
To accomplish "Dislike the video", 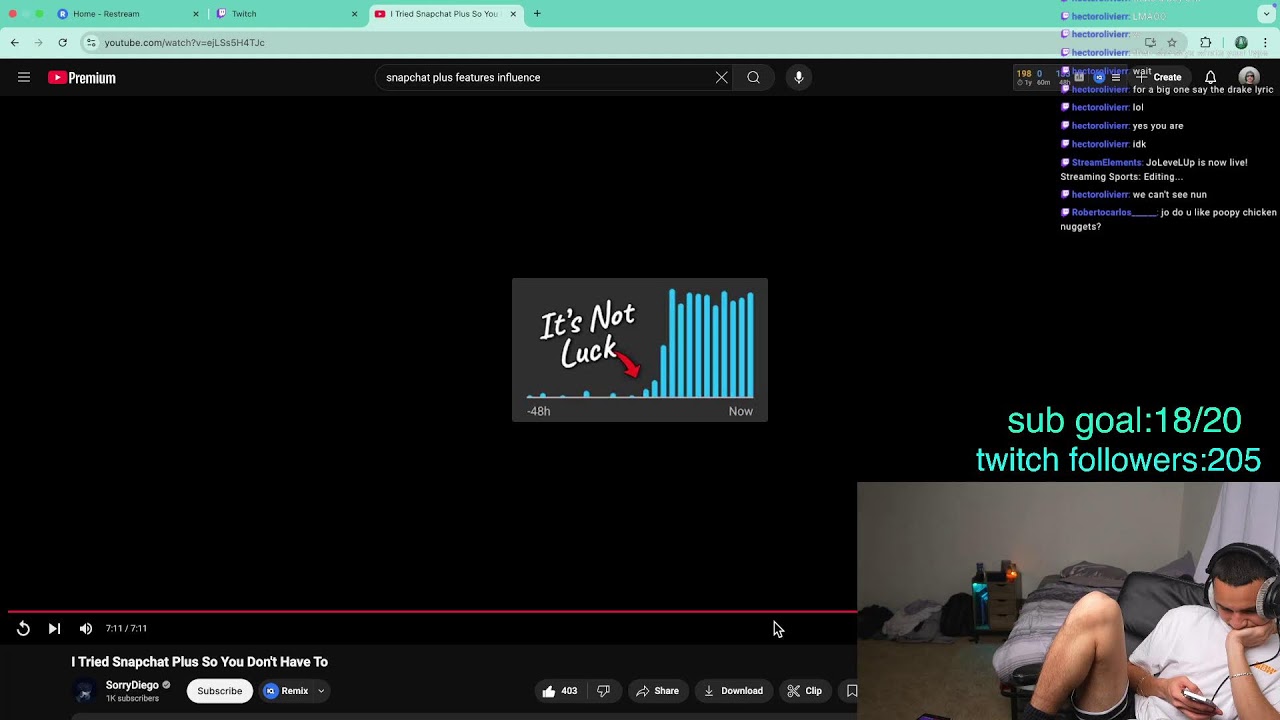I will click(x=603, y=690).
